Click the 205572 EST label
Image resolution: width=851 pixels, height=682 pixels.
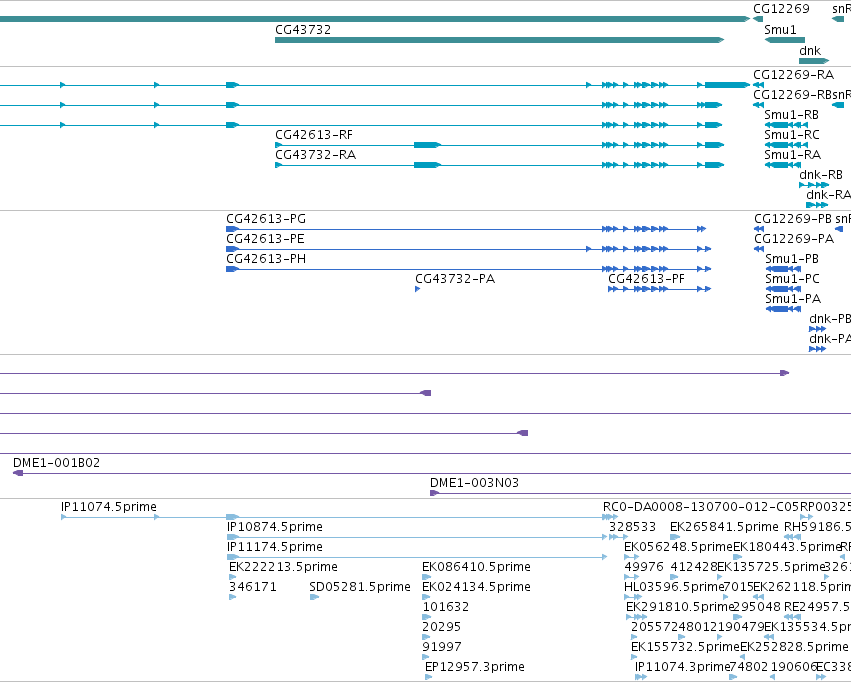pyautogui.click(x=654, y=627)
